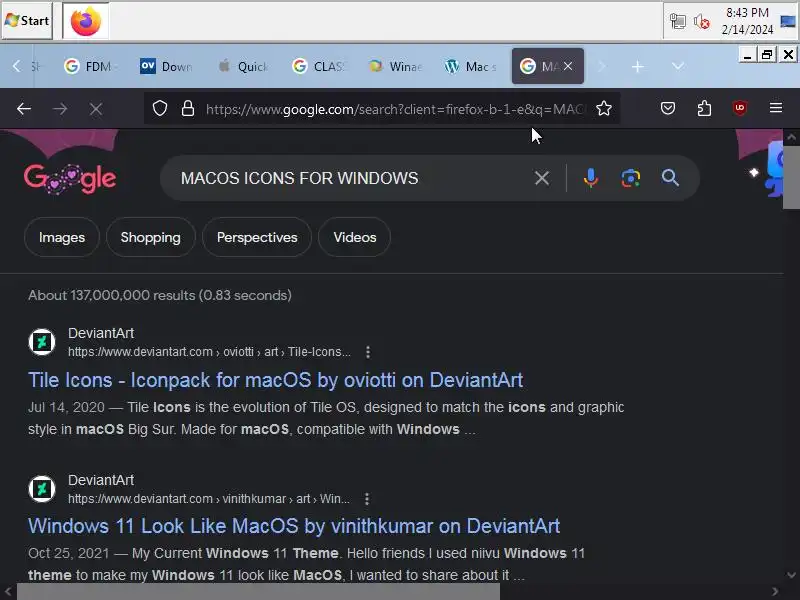Filter results by Perspectives
Viewport: 800px width, 600px height.
pyautogui.click(x=257, y=237)
